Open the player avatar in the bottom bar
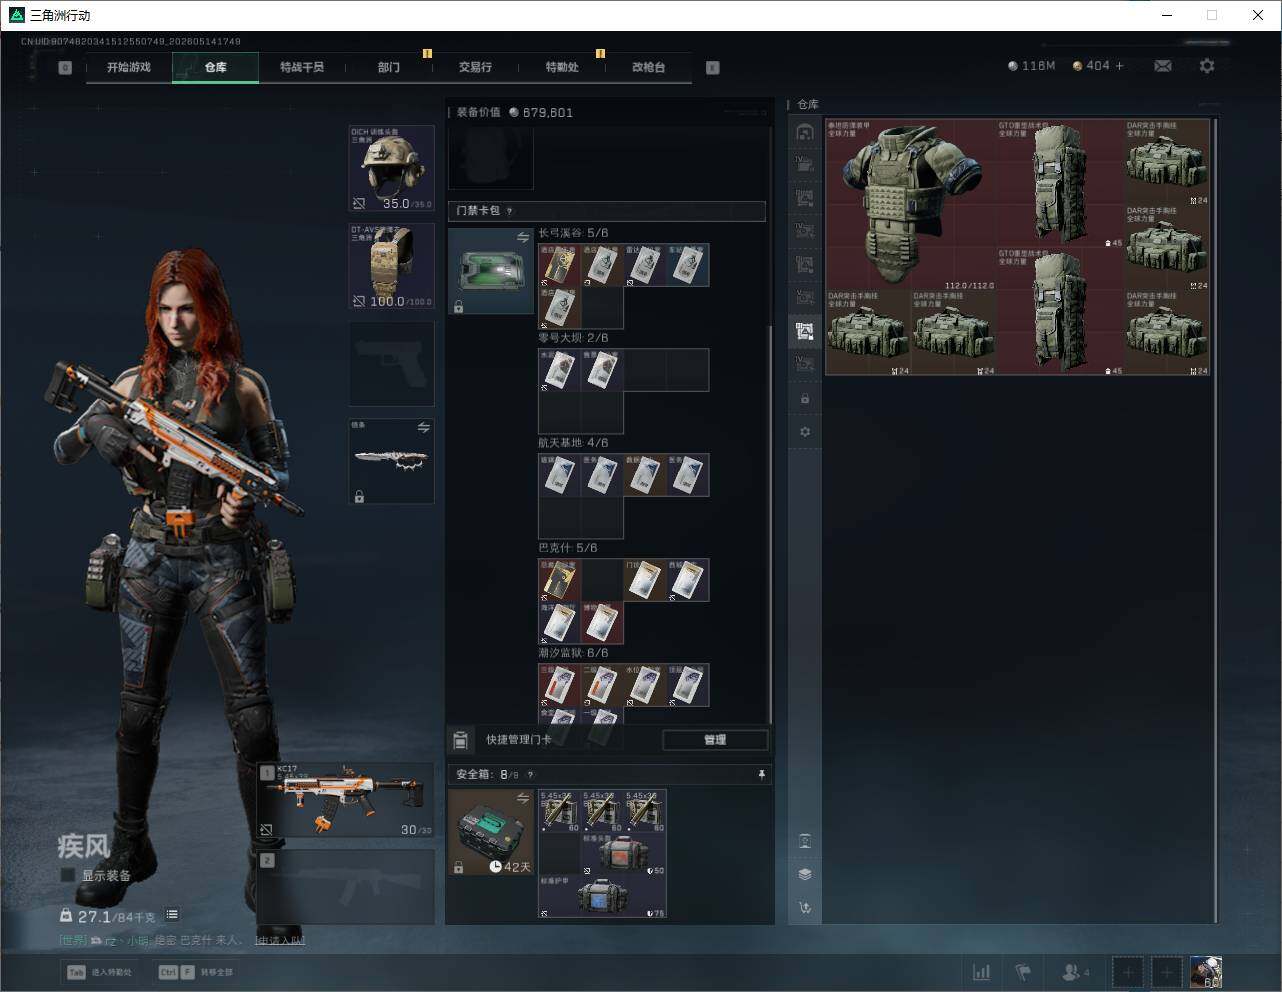 tap(1206, 972)
